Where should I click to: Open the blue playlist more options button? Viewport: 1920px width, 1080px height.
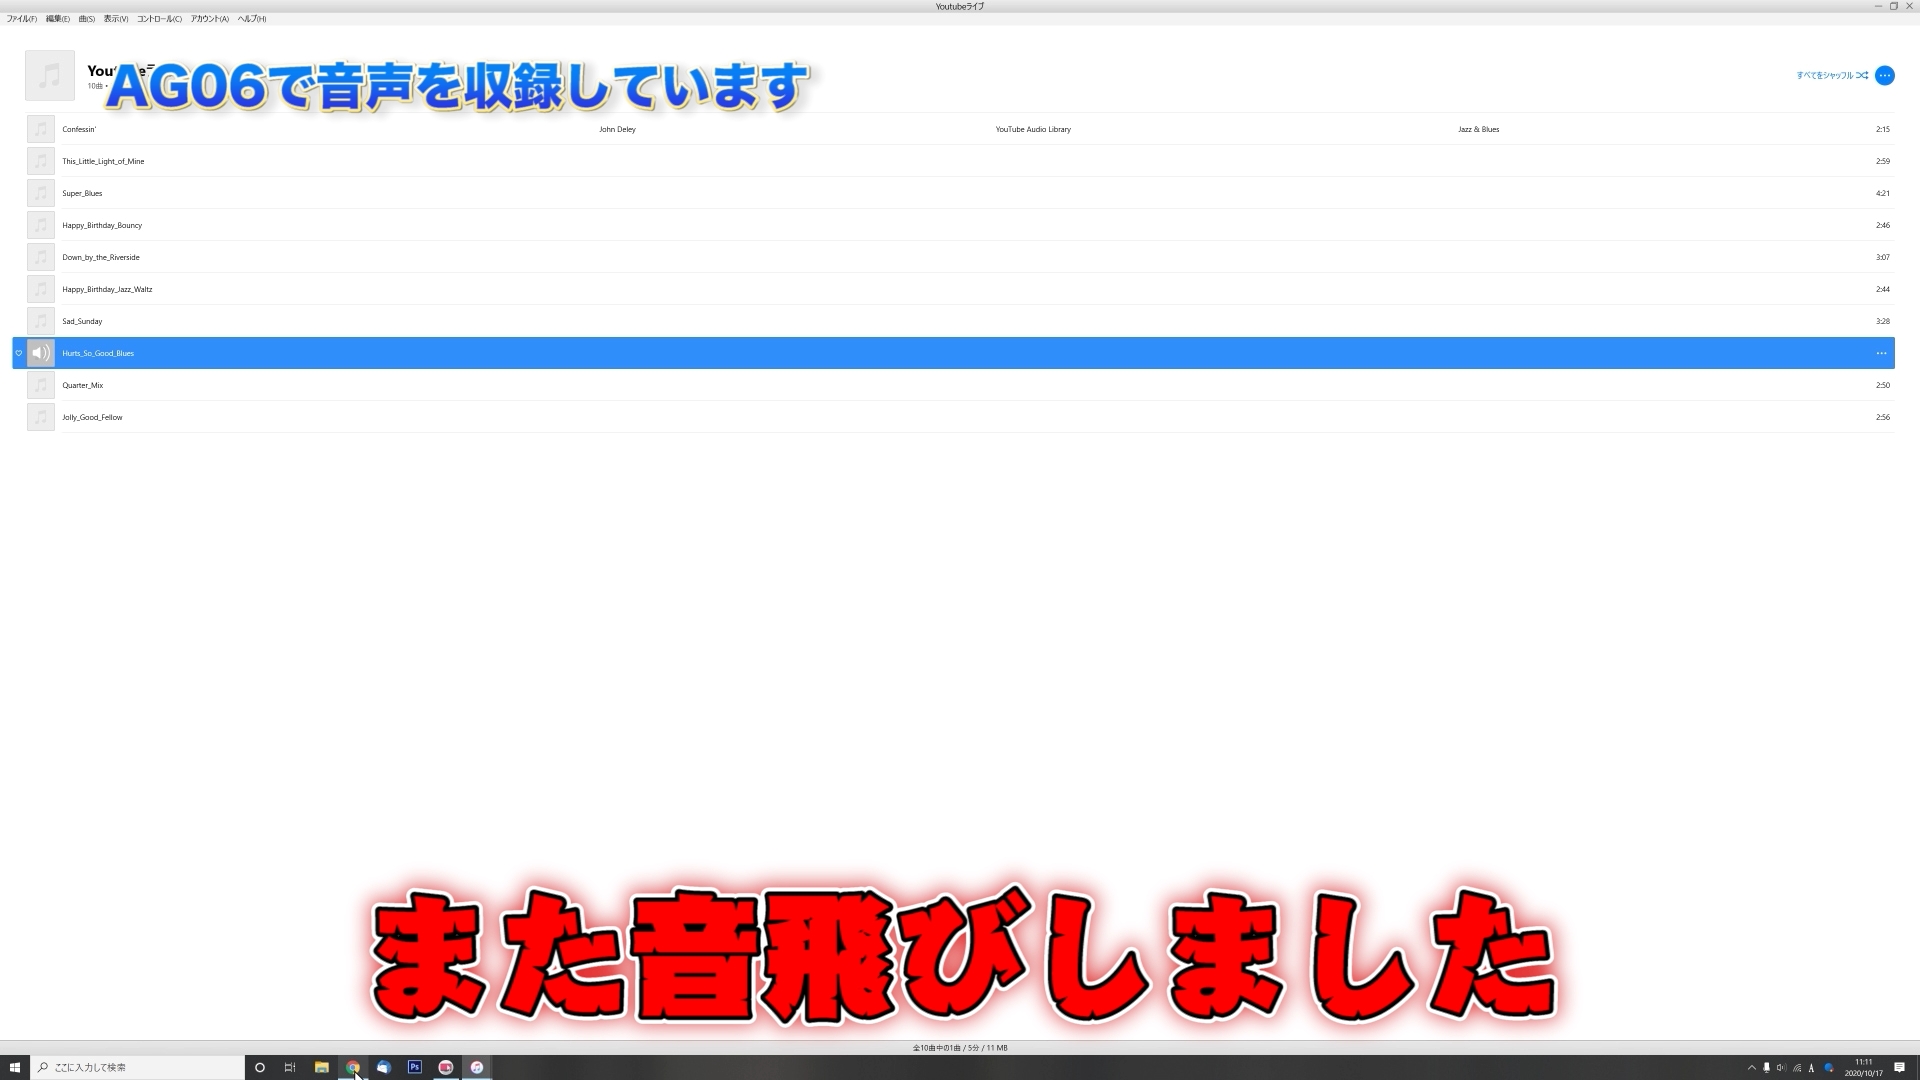tap(1885, 75)
